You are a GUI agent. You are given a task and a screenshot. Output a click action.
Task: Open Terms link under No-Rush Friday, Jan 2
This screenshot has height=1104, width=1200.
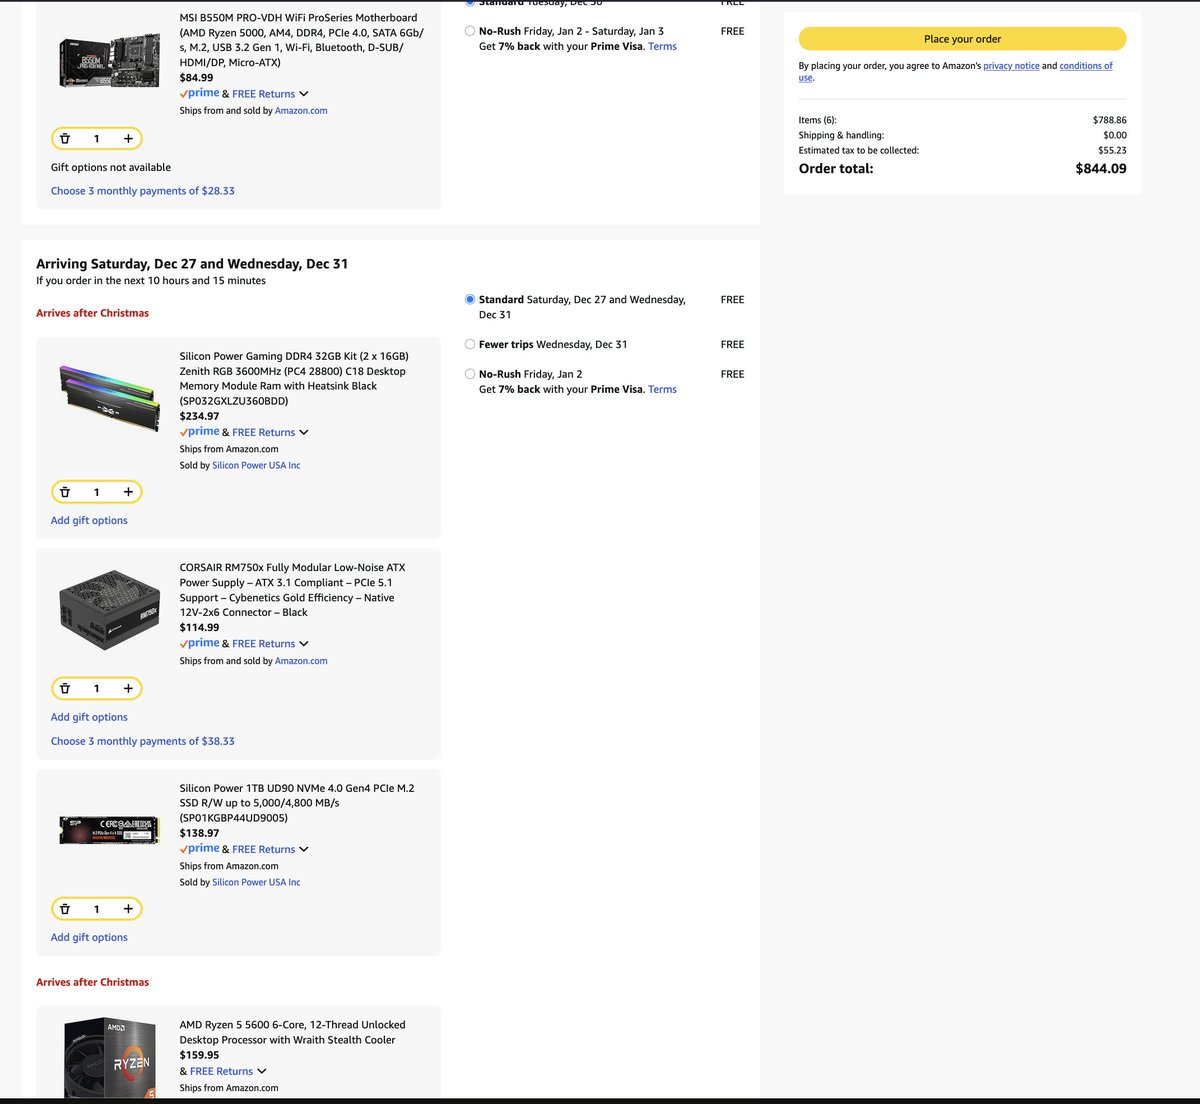tap(662, 389)
